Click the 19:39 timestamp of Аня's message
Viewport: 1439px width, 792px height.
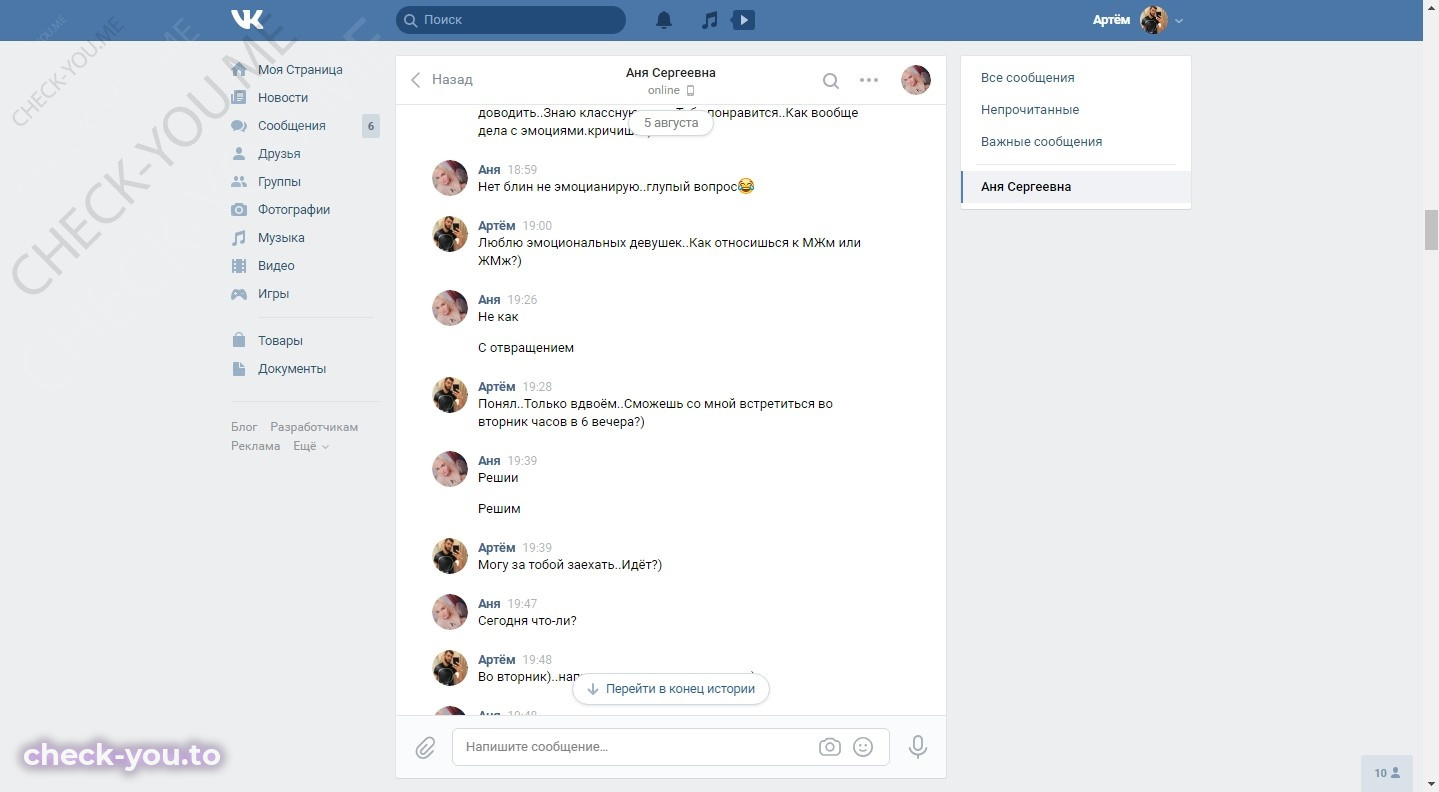522,461
